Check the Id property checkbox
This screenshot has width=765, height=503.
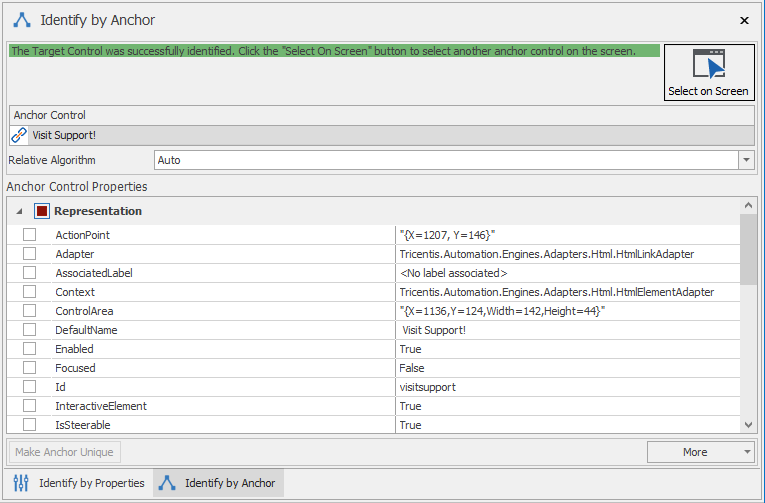click(29, 387)
